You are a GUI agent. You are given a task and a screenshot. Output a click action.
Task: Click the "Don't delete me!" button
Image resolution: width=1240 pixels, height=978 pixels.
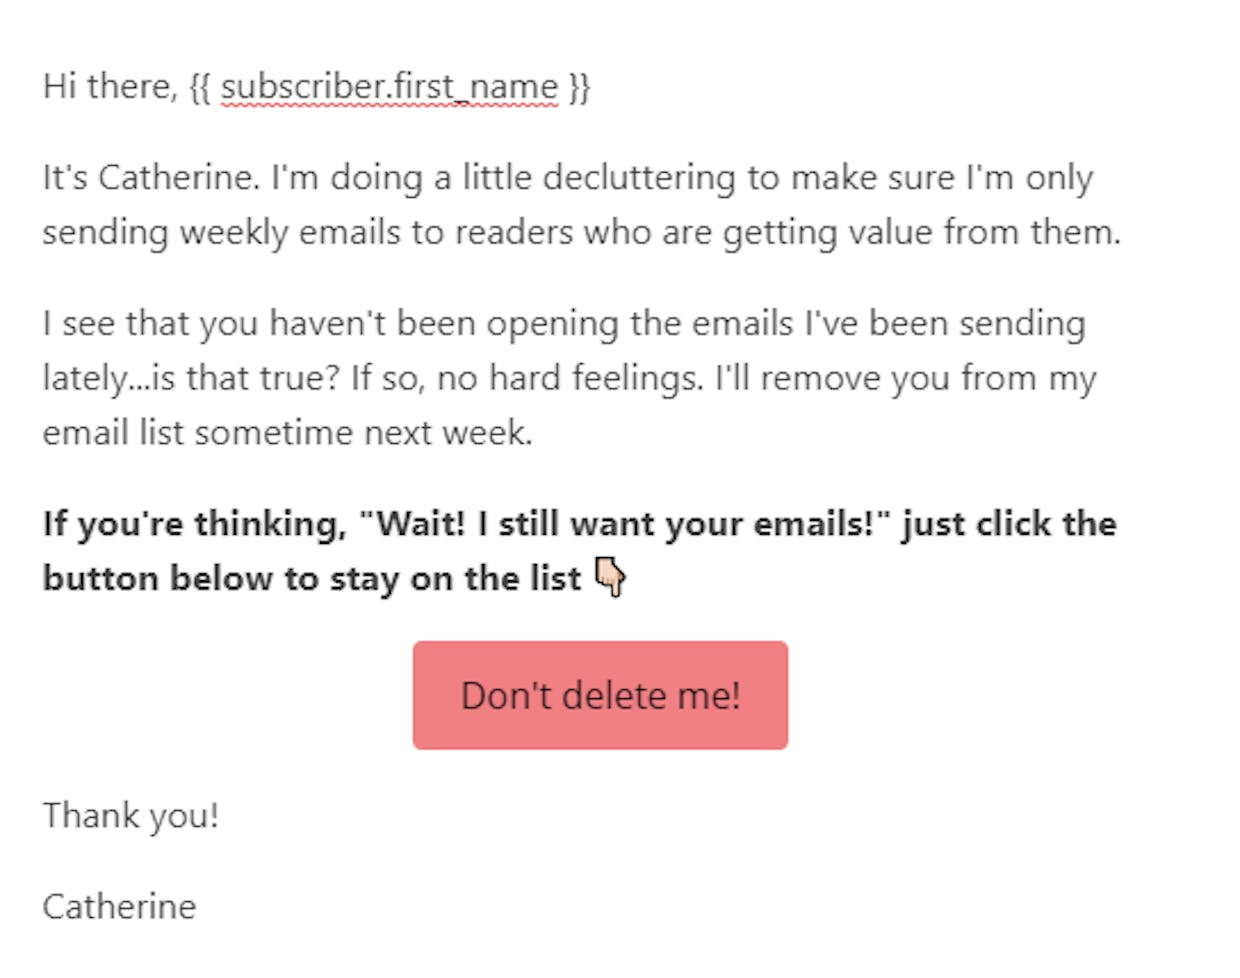click(600, 695)
